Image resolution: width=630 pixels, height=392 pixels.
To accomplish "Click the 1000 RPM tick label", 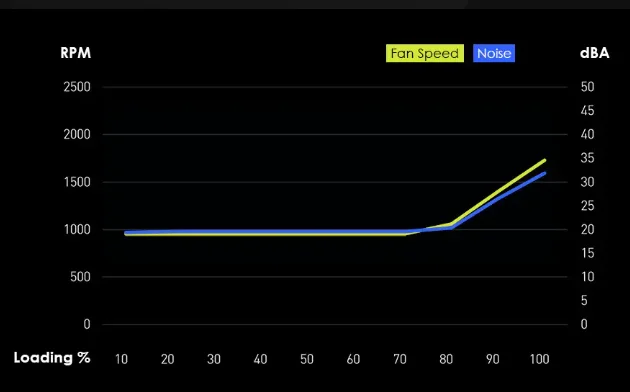I will [x=77, y=229].
